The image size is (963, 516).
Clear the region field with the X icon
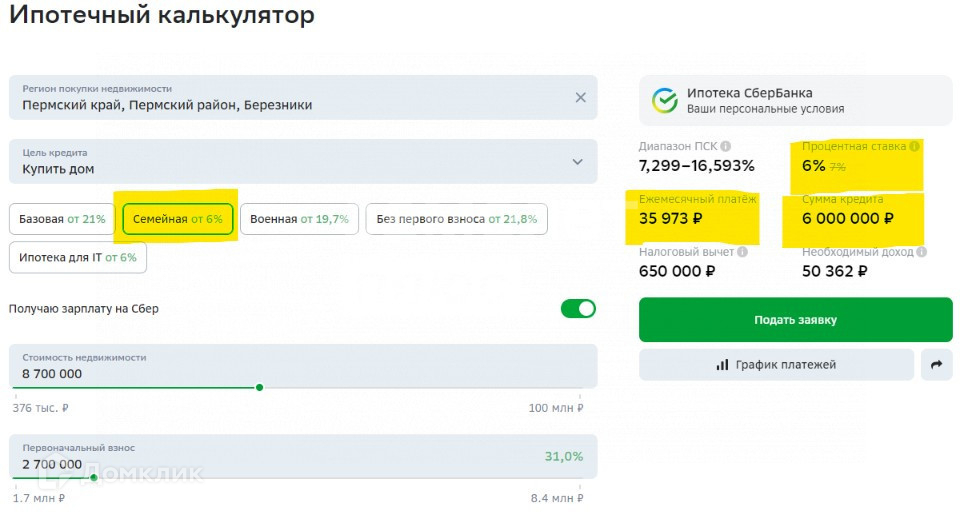click(x=580, y=97)
